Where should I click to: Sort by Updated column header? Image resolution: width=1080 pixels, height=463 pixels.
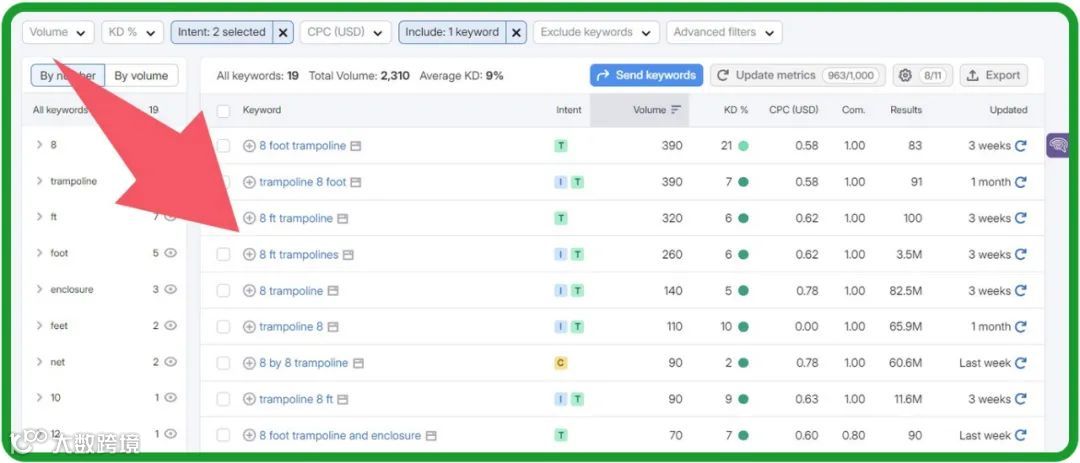coord(1008,110)
